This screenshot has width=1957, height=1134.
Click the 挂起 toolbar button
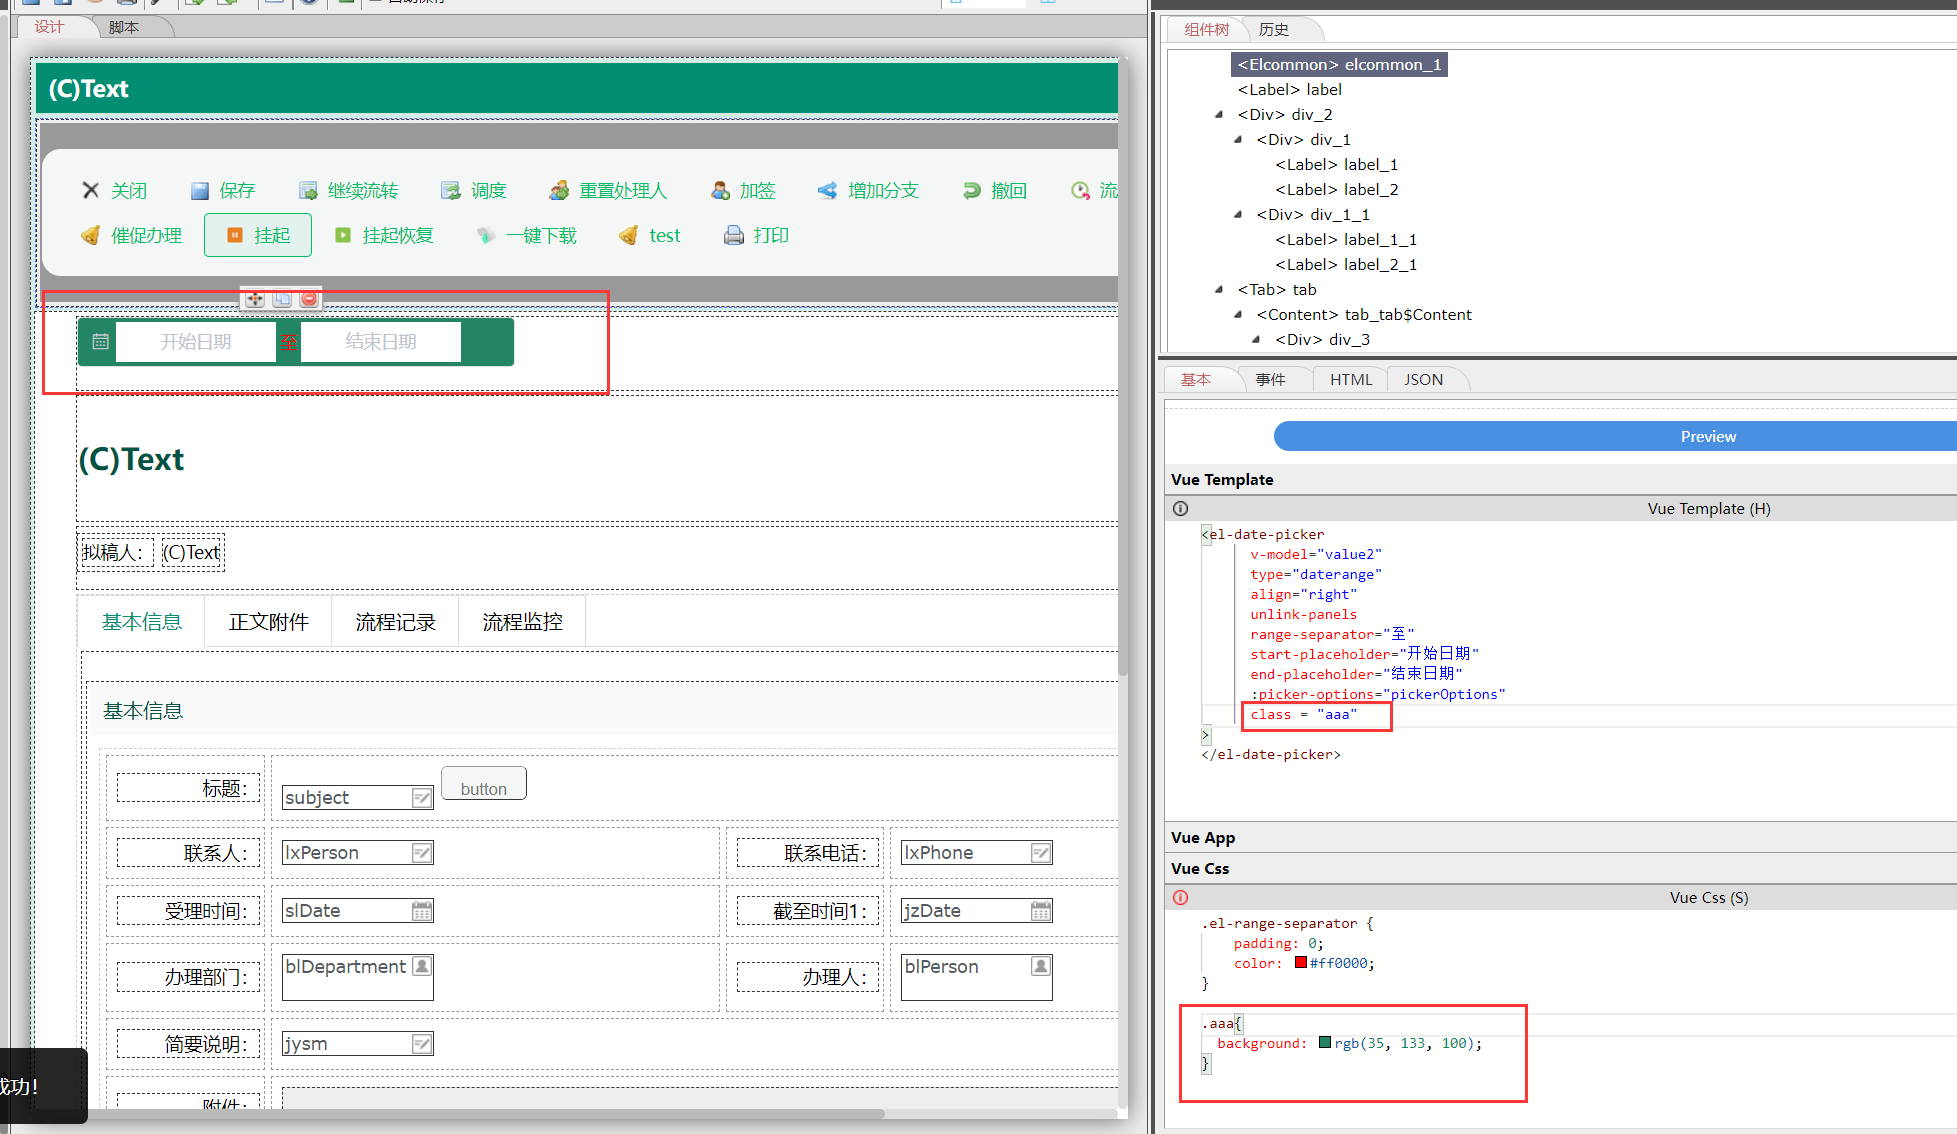click(258, 236)
